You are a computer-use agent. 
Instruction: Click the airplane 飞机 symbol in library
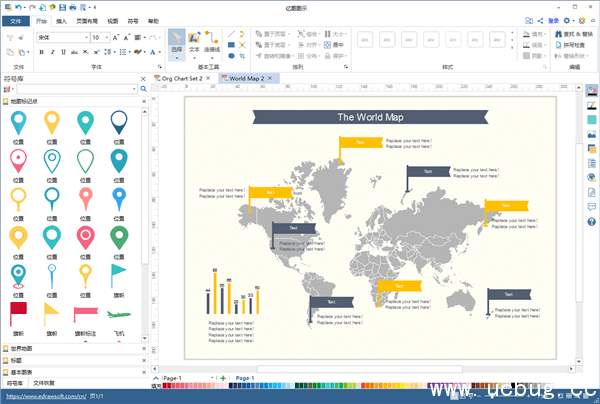click(119, 313)
